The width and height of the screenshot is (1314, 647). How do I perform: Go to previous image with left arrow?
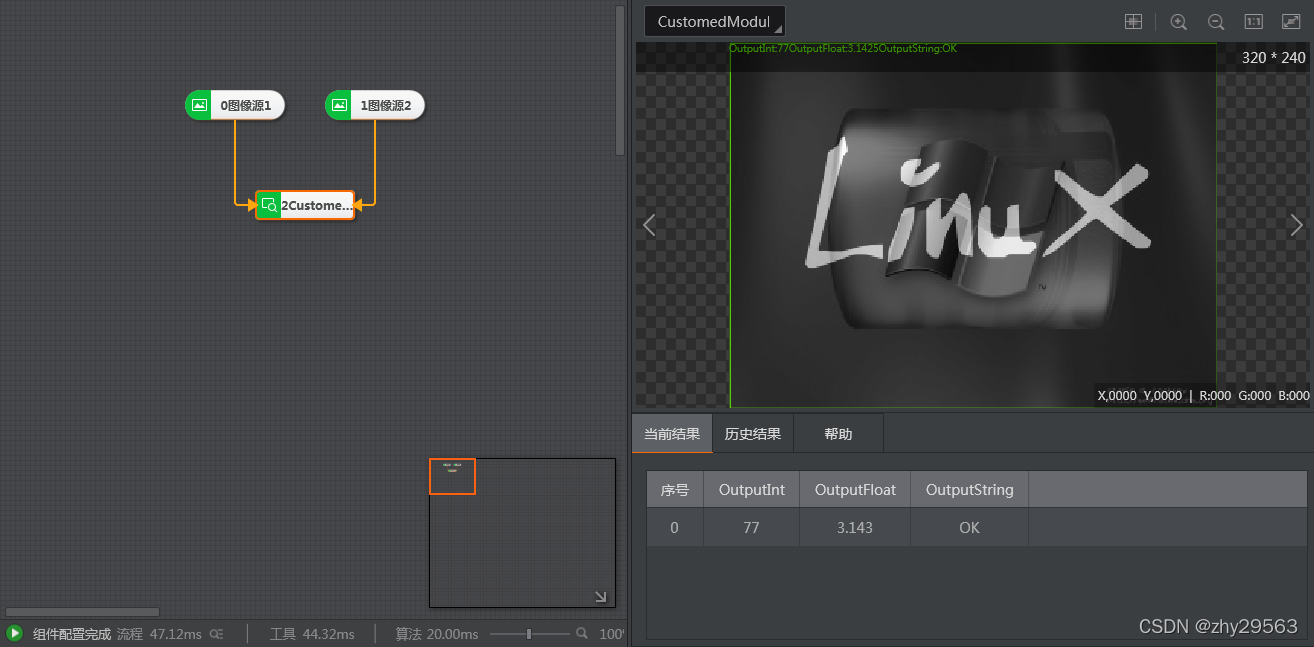(x=649, y=225)
